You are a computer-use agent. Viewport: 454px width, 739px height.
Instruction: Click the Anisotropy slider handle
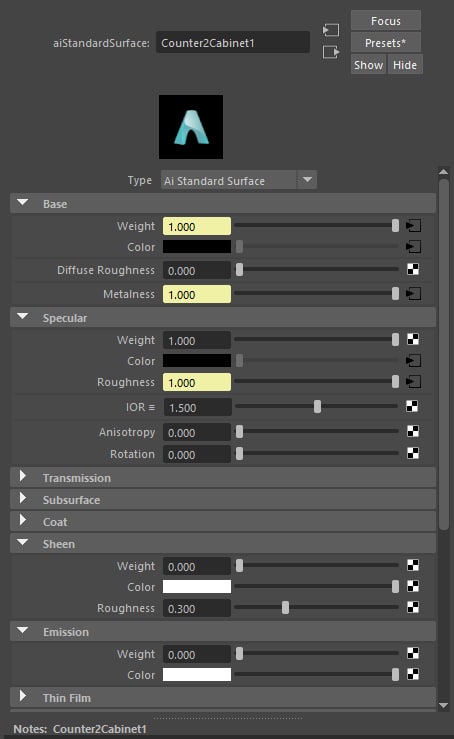pyautogui.click(x=239, y=431)
